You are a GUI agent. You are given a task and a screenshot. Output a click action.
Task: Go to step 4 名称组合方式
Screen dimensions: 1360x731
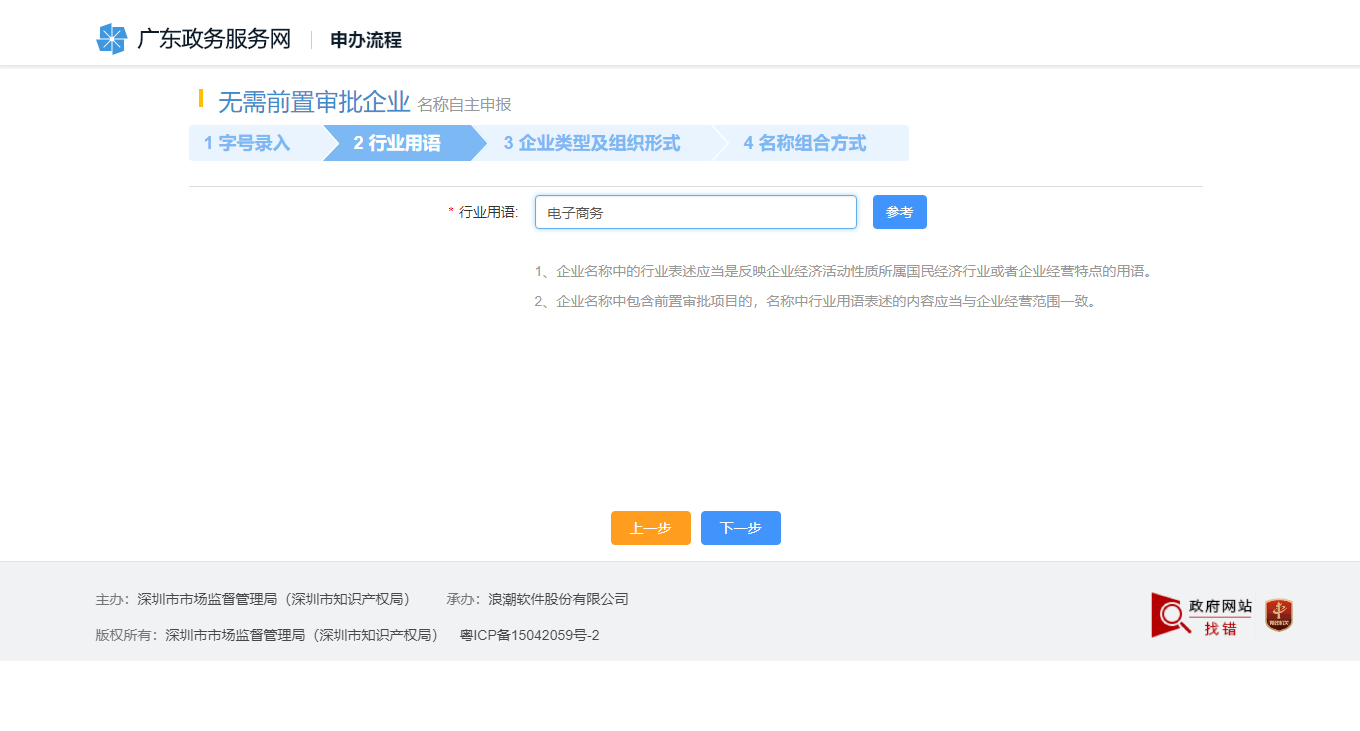[807, 143]
